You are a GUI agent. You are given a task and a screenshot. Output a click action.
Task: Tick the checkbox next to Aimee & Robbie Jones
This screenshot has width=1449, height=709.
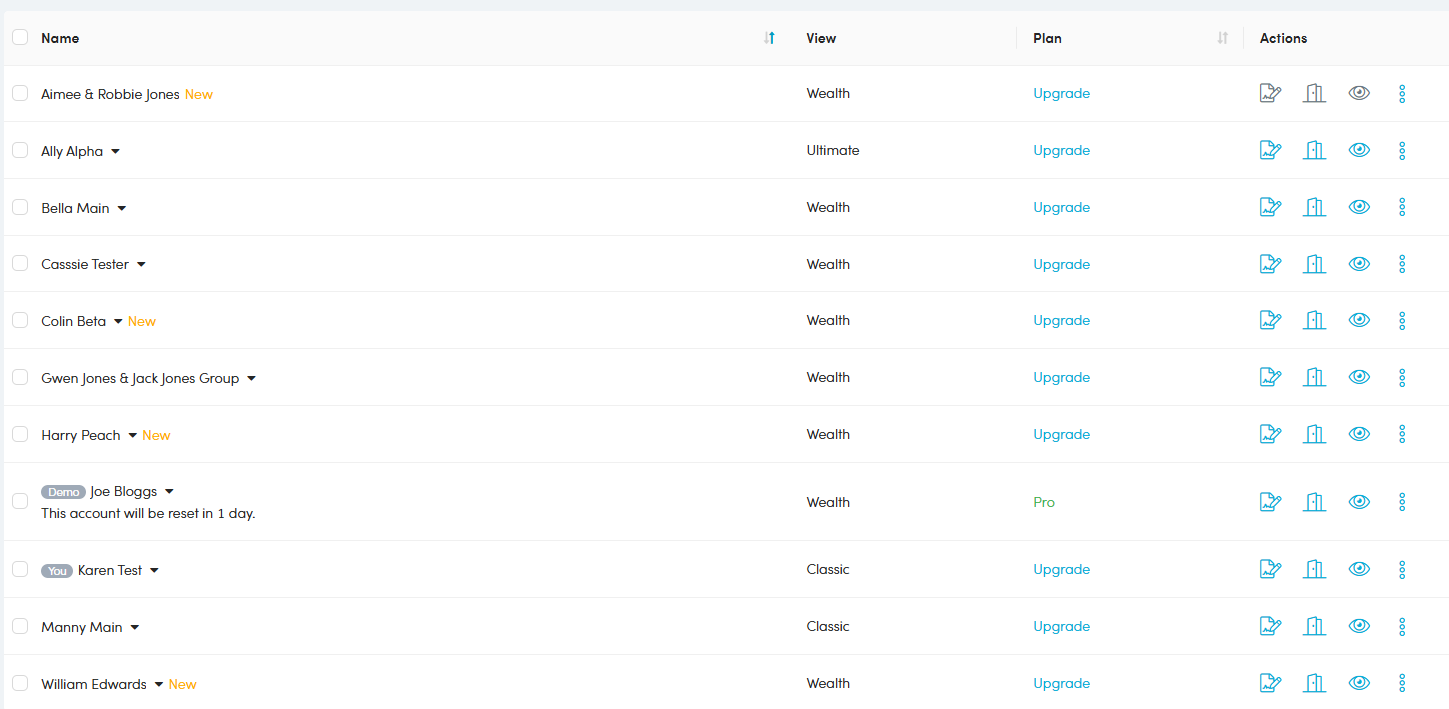20,93
